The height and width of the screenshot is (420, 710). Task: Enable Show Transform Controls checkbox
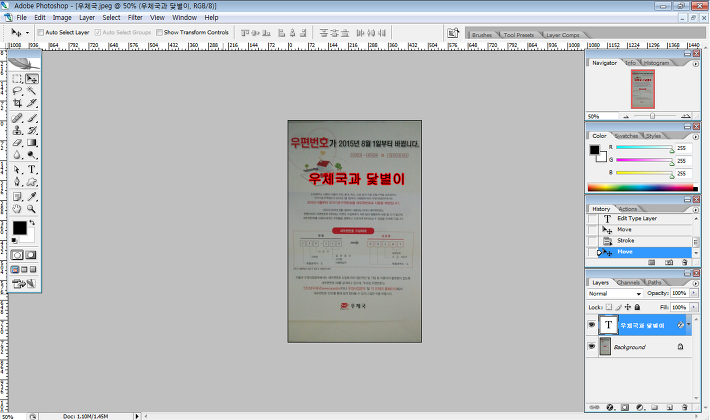tap(159, 33)
